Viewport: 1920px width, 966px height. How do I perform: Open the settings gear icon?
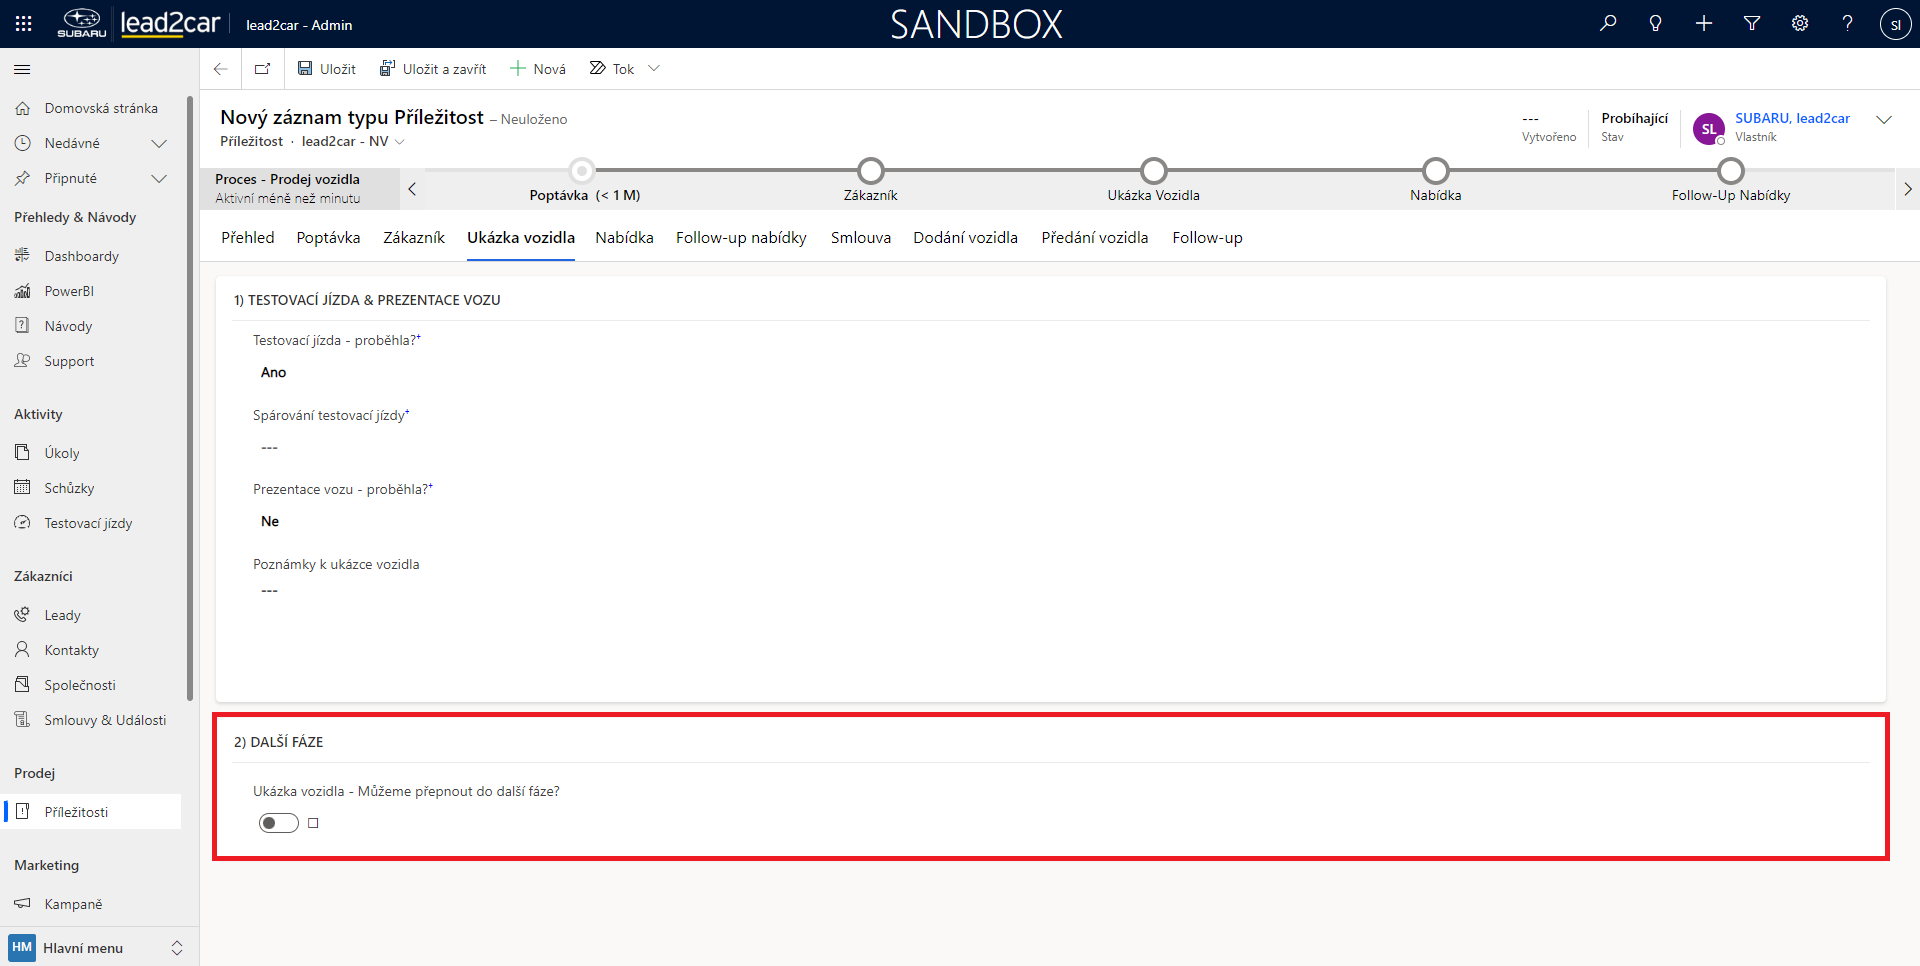[1800, 23]
